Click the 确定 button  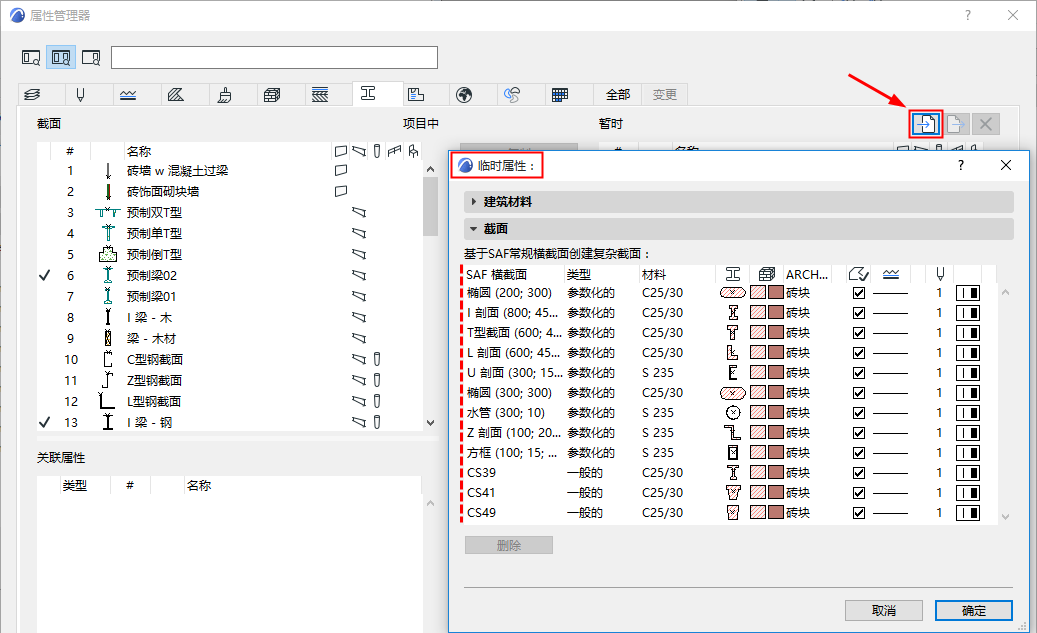(x=974, y=611)
